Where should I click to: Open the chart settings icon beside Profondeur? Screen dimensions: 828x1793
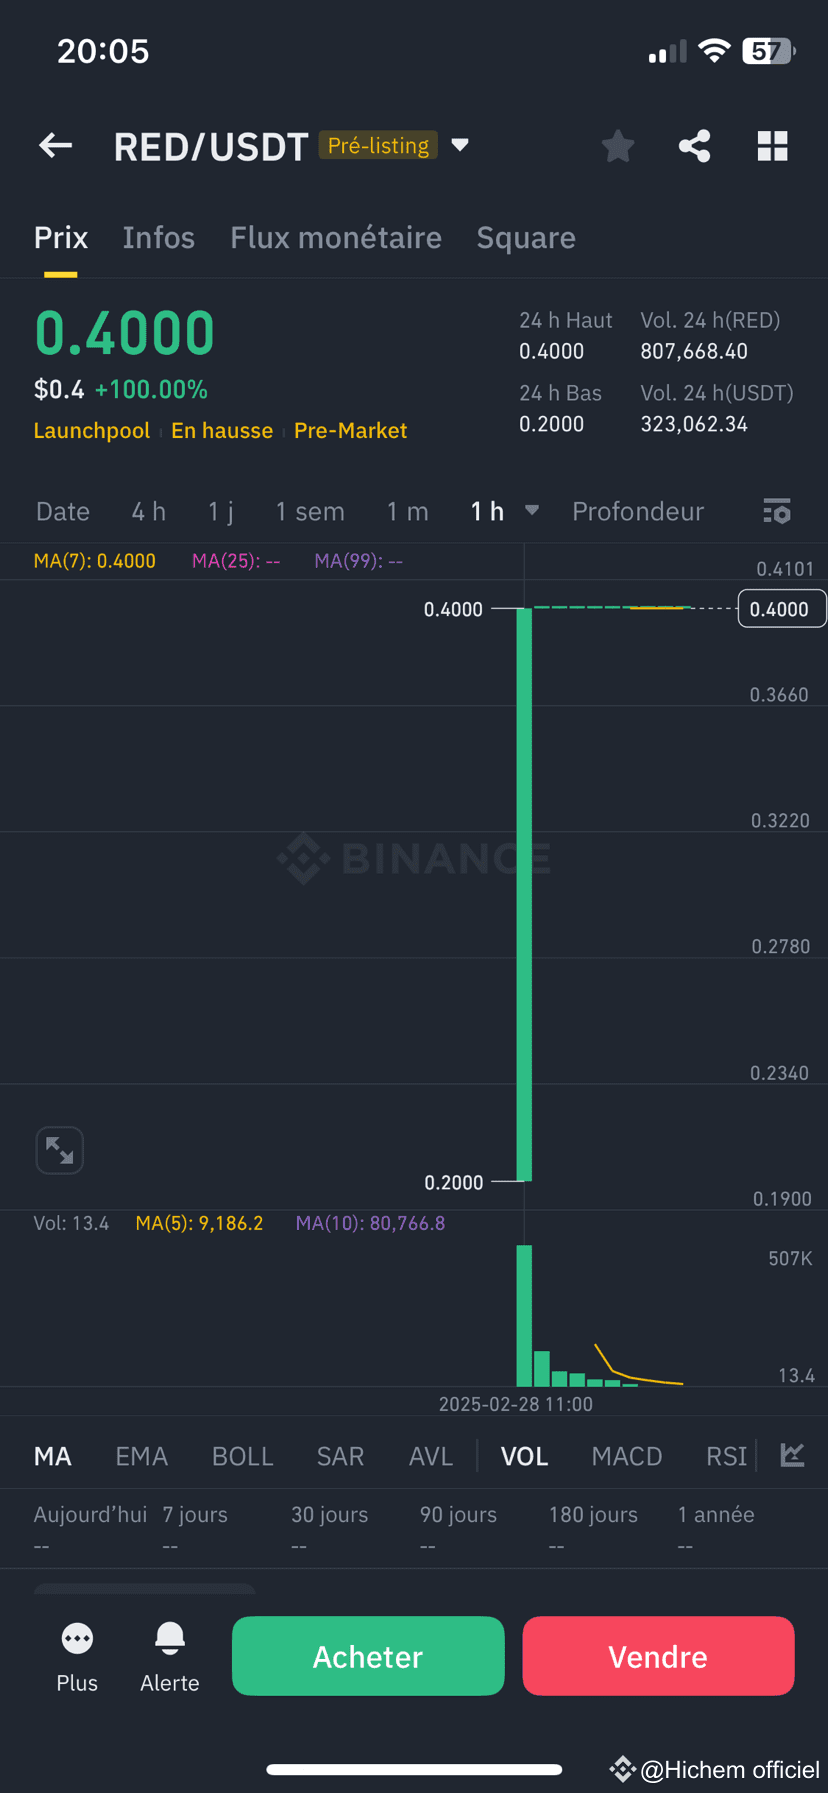pyautogui.click(x=776, y=511)
